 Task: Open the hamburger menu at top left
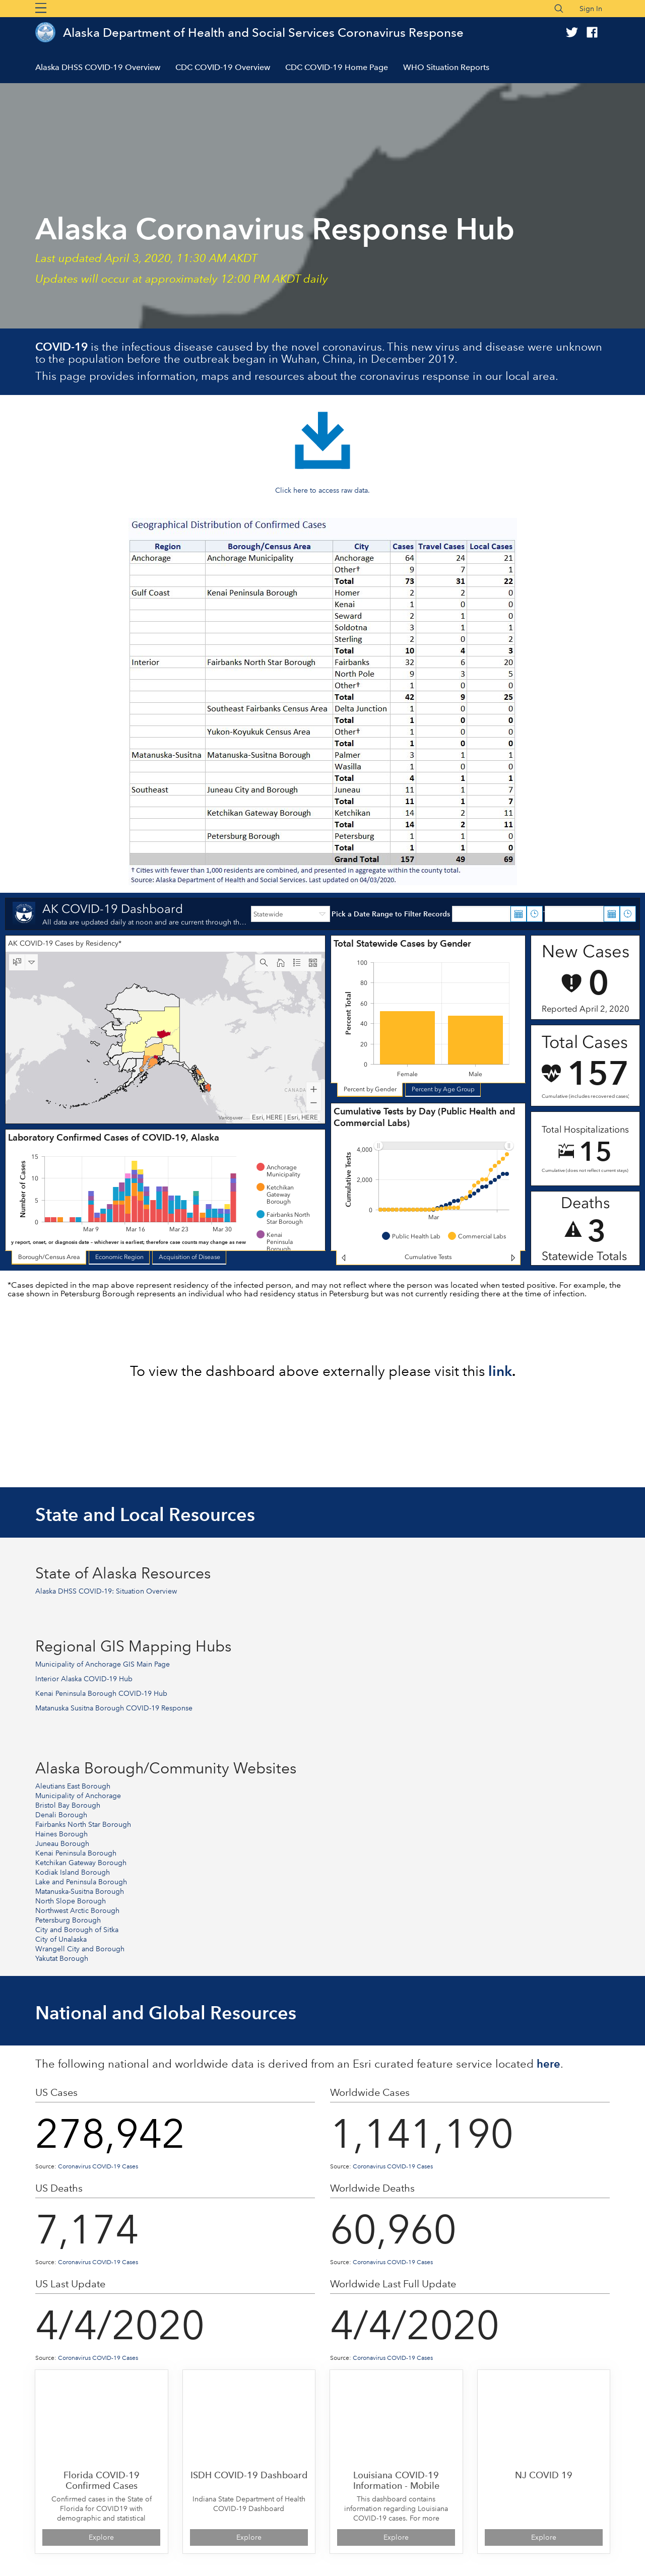pyautogui.click(x=41, y=8)
